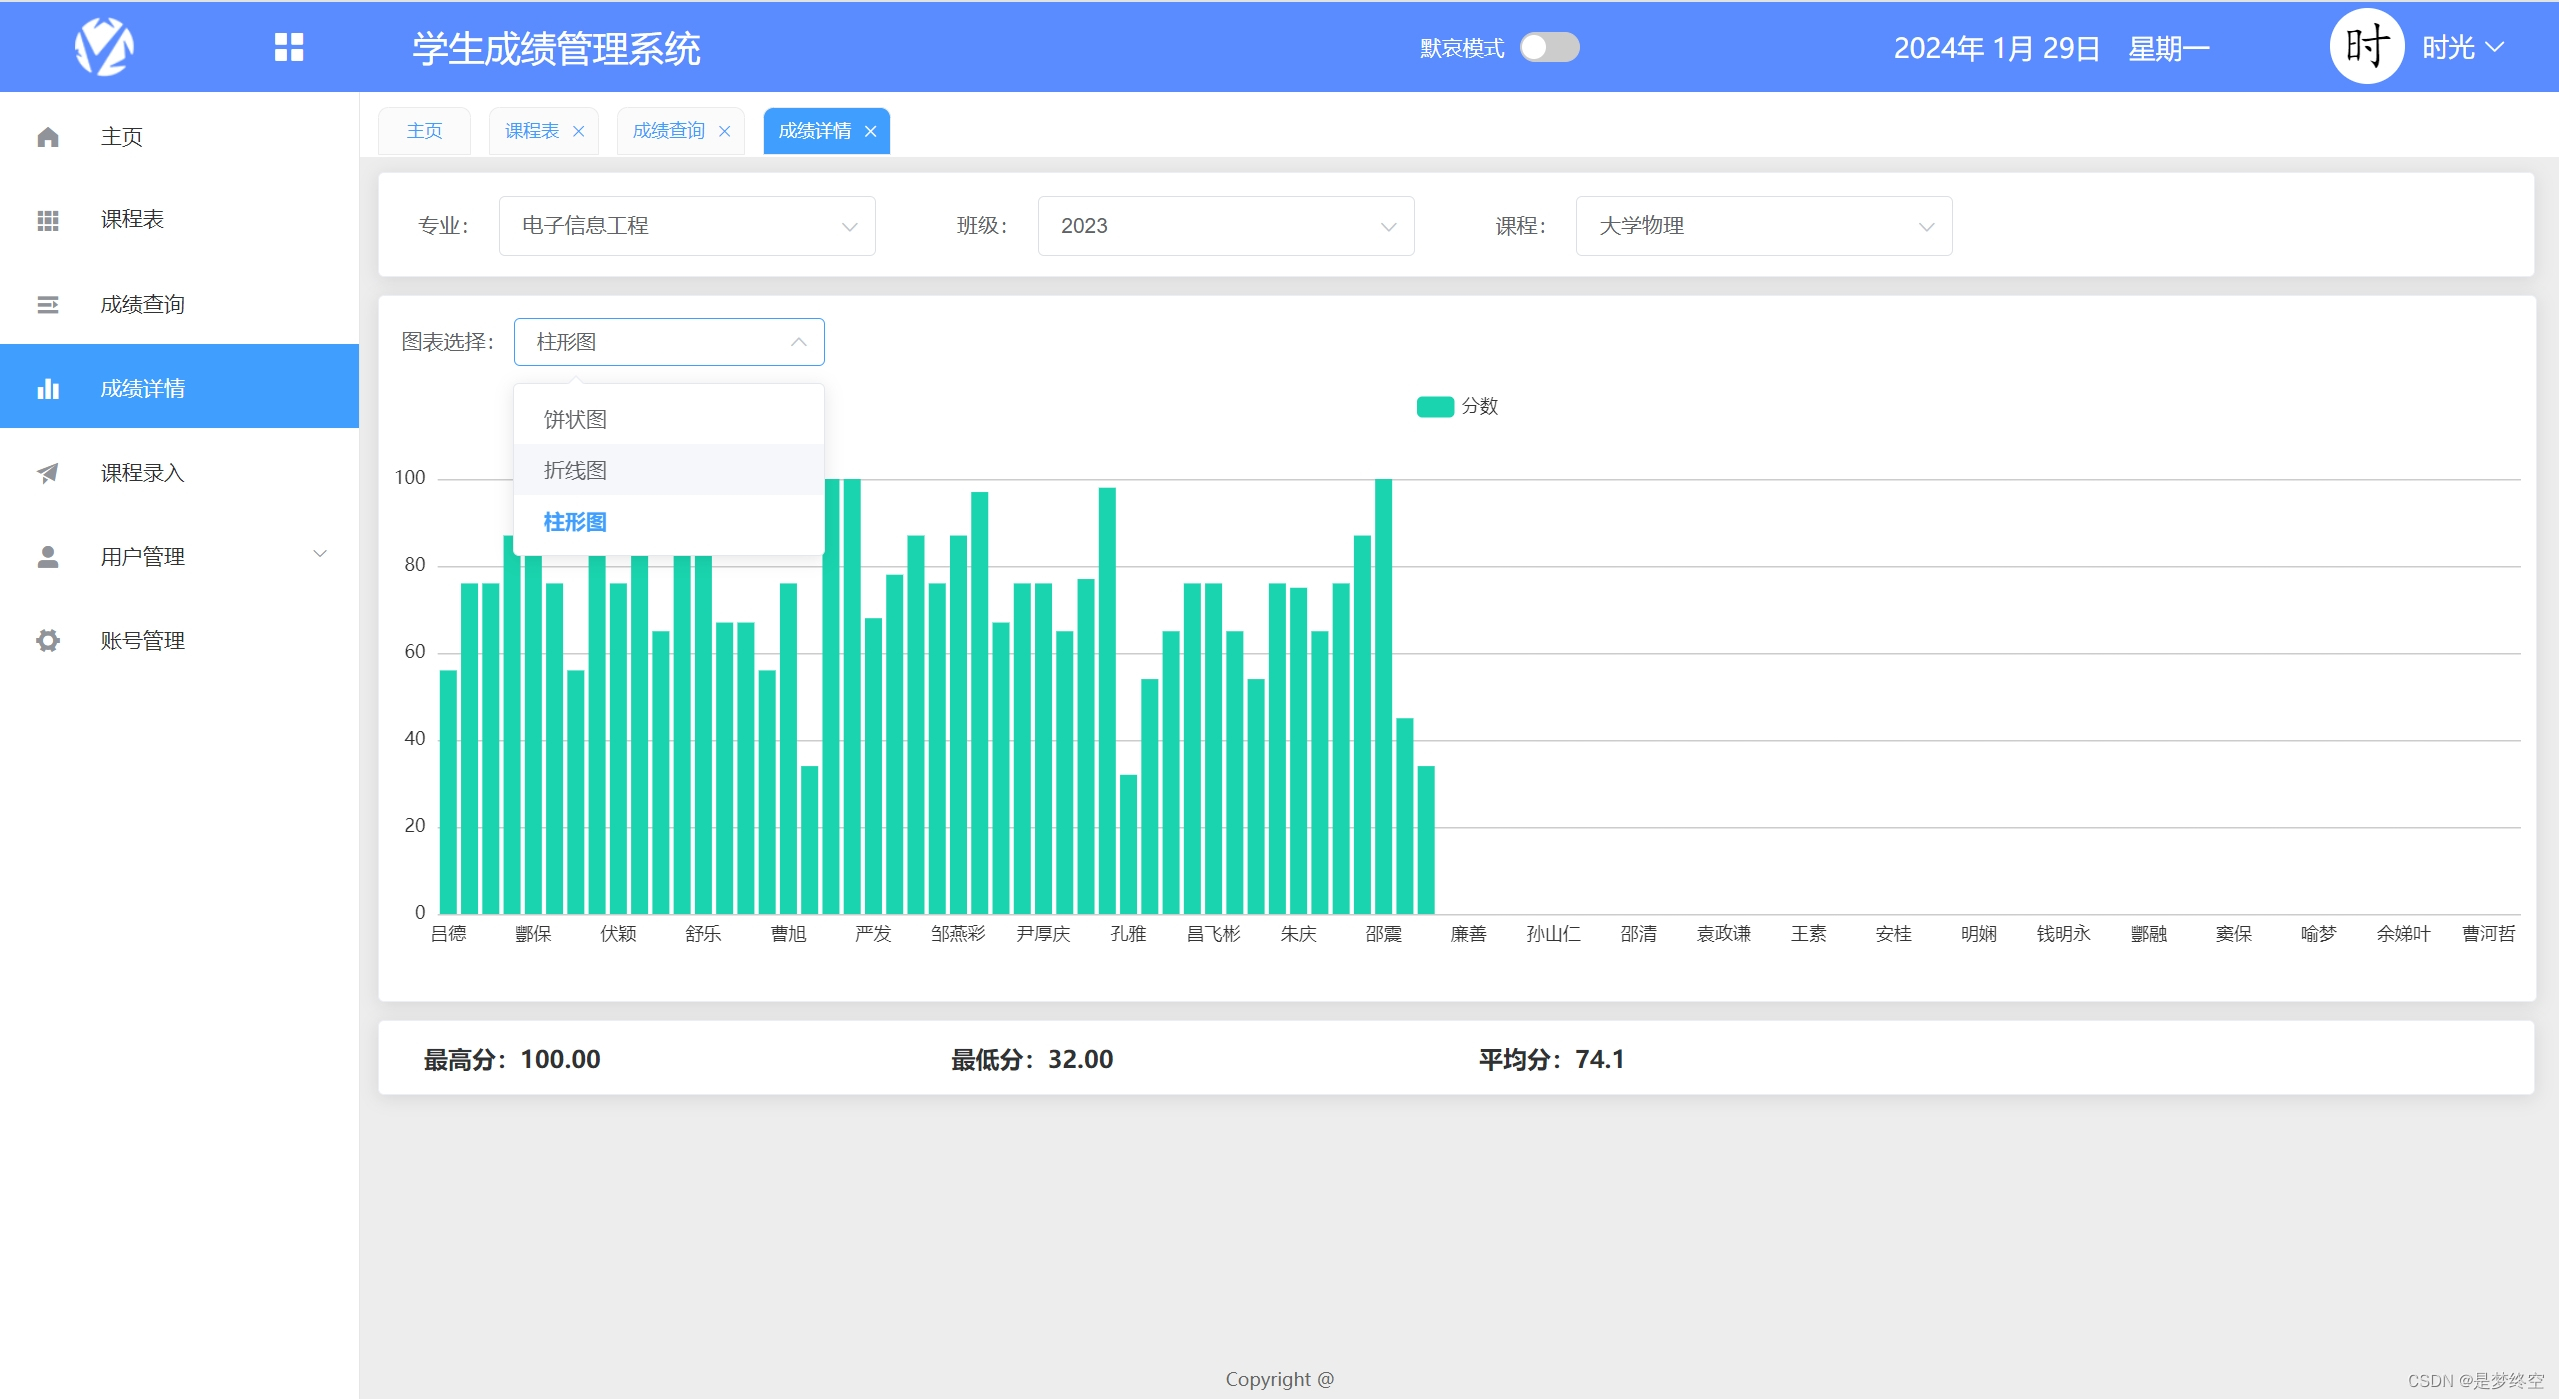Screen dimensions: 2559x1399
Task: Open the 课程 dropdown showing 大学物理
Action: (x=1763, y=226)
